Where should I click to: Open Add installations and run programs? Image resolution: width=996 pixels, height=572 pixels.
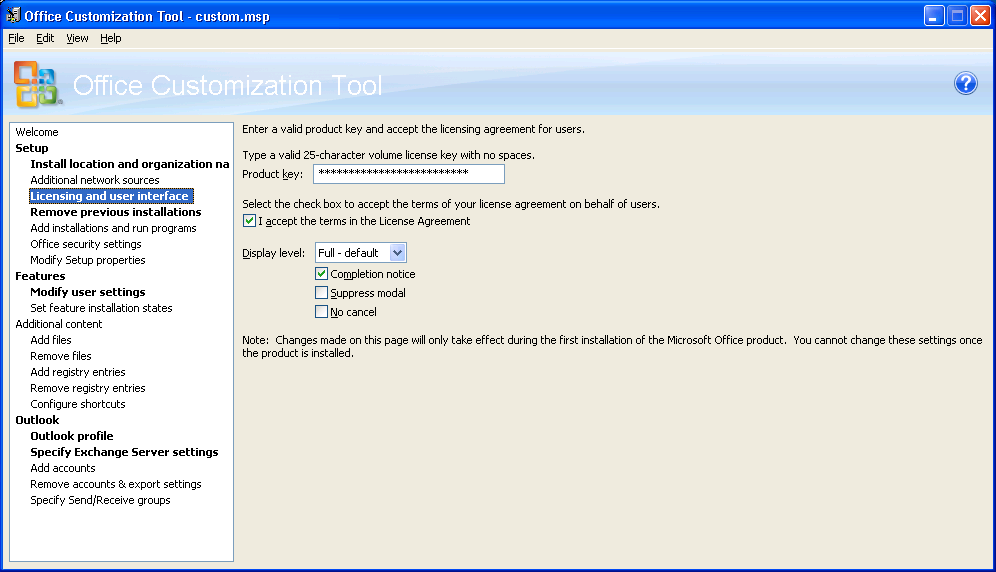coord(113,228)
